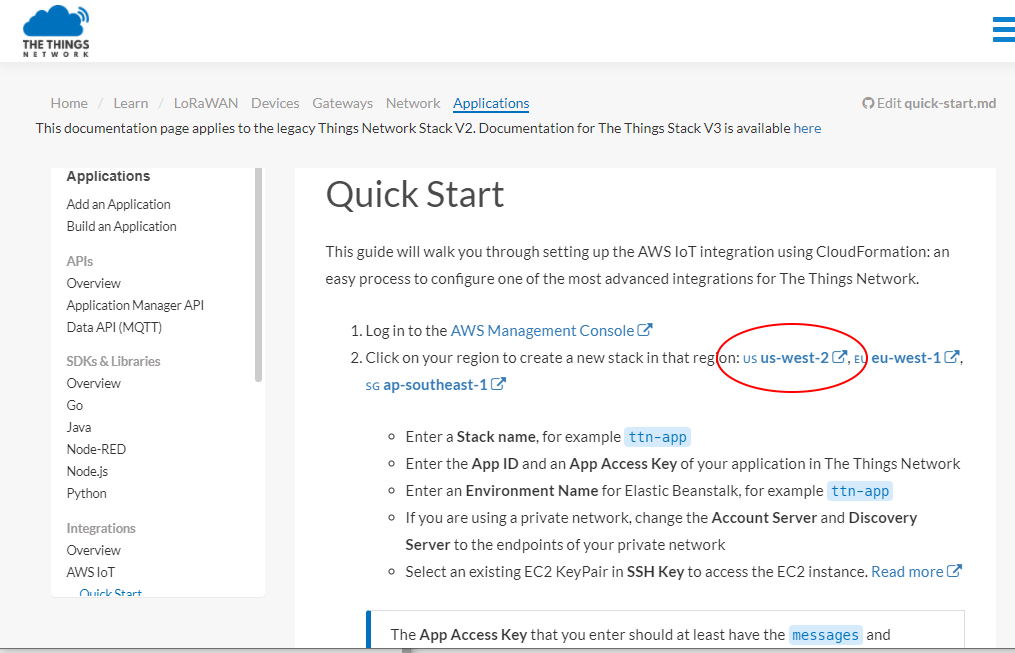Click the APIs sidebar section heading
Viewport: 1015px width, 653px height.
click(x=80, y=261)
